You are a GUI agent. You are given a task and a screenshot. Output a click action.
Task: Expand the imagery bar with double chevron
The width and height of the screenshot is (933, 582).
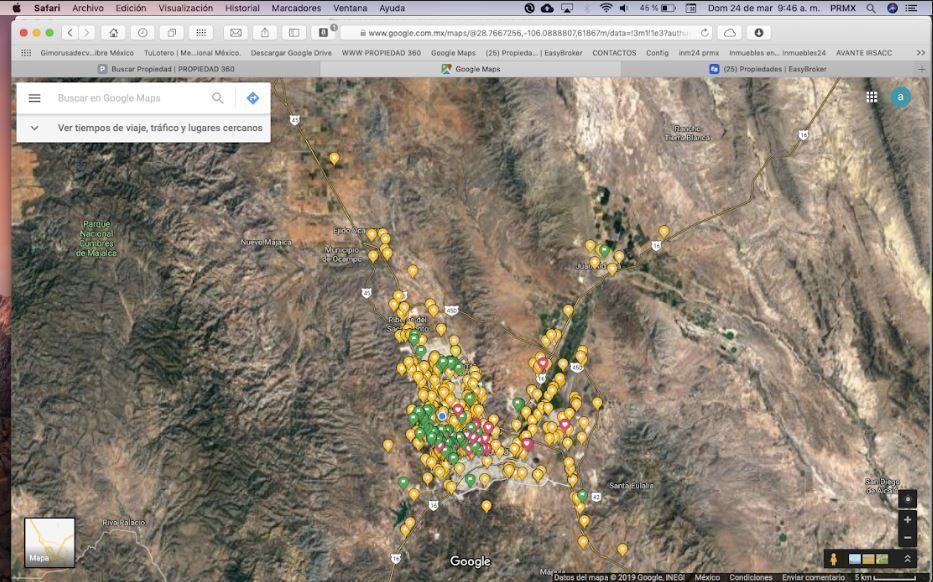908,559
